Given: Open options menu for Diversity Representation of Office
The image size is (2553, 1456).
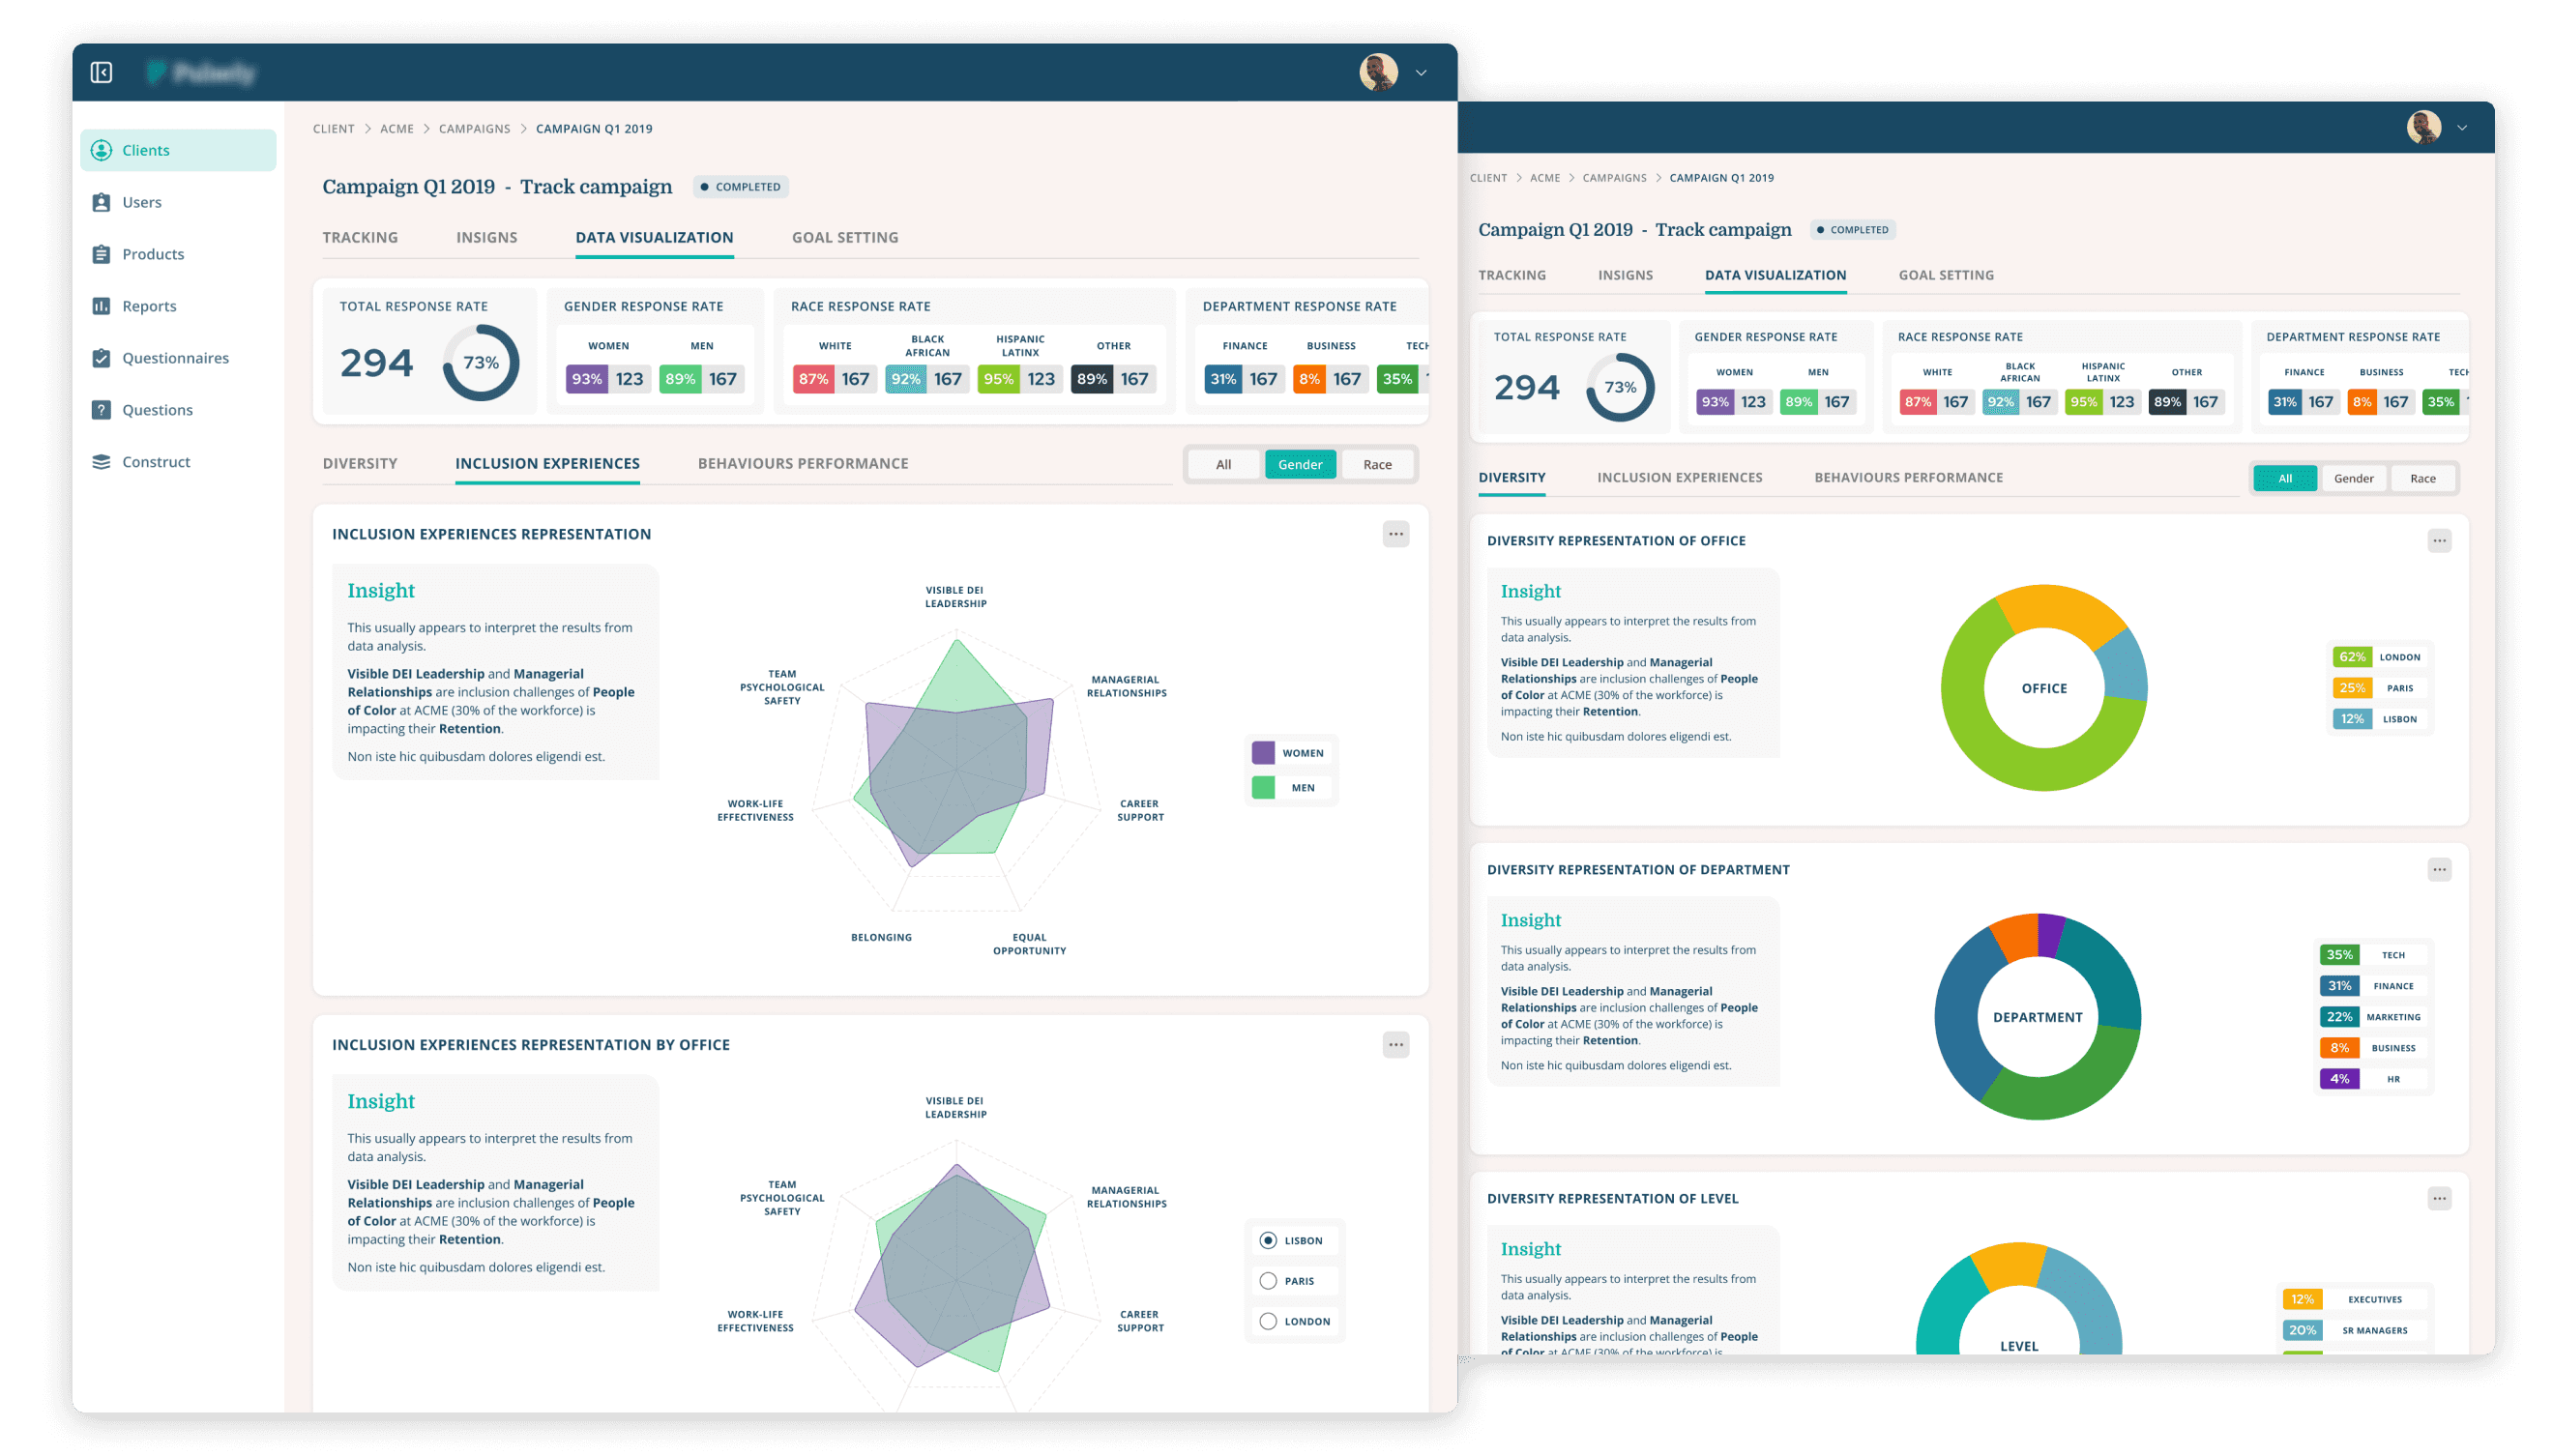Looking at the screenshot, I should [x=2439, y=541].
